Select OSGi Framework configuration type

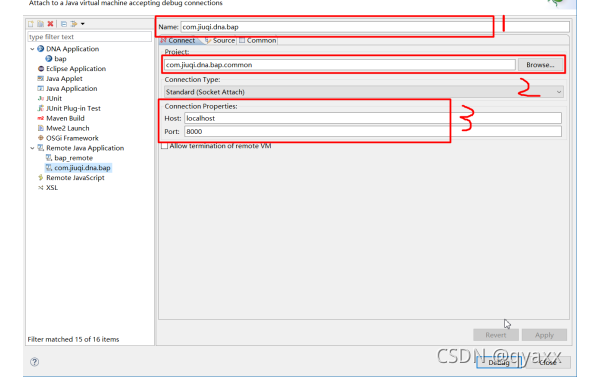(72, 138)
